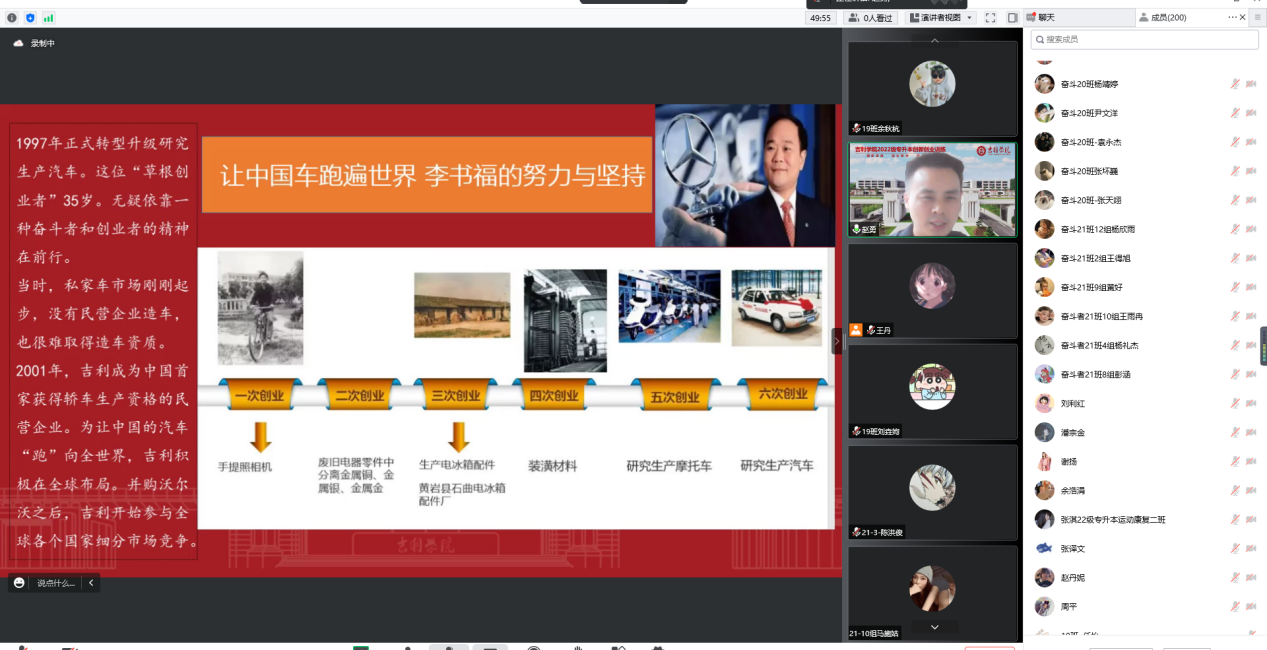
Task: Click camera-off icon of 谢扬
Action: (x=1251, y=462)
